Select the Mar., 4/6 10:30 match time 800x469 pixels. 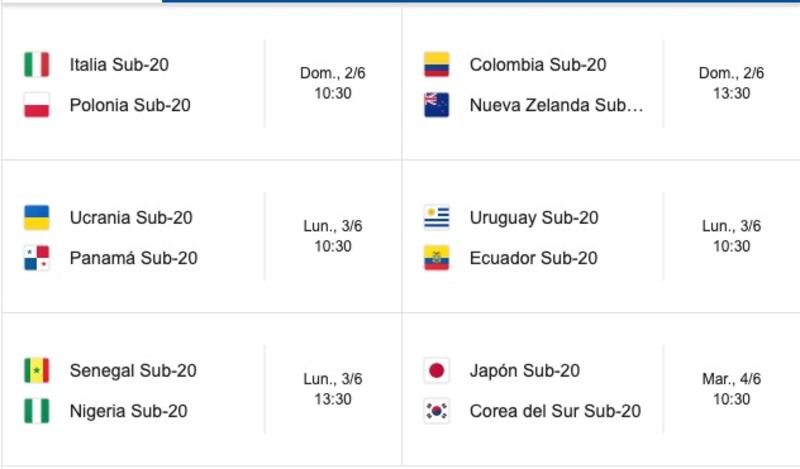click(732, 389)
